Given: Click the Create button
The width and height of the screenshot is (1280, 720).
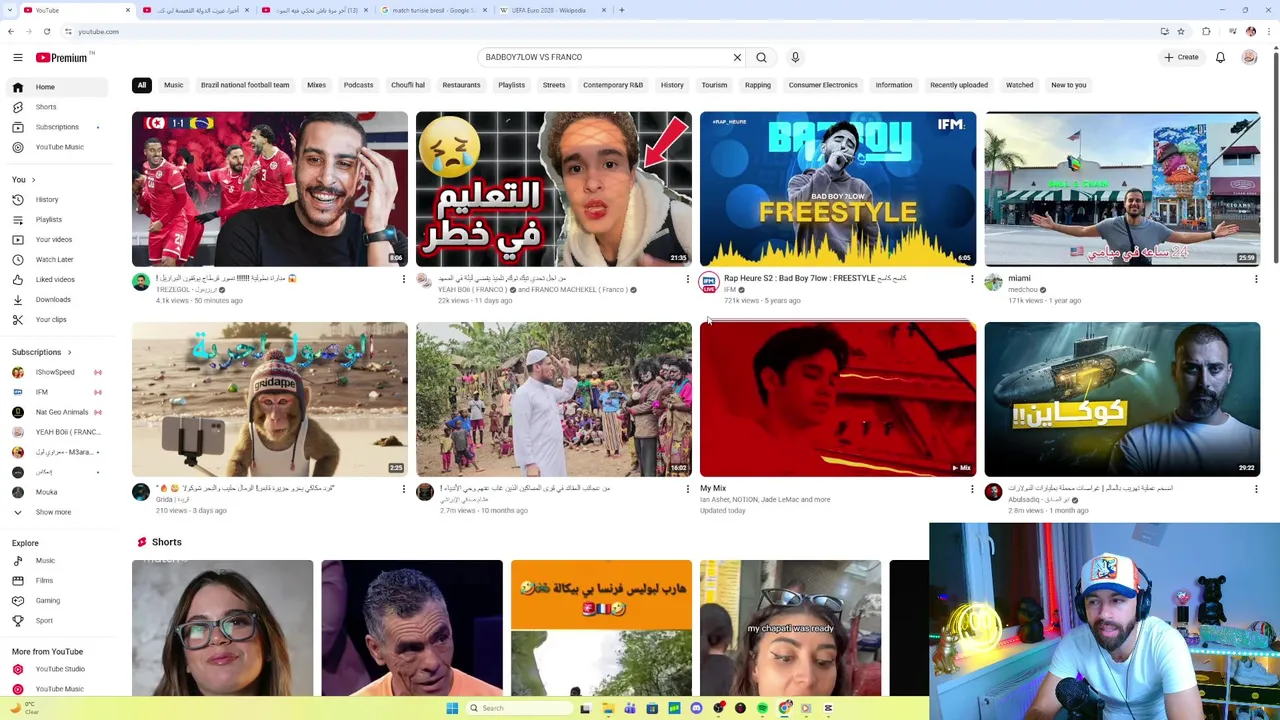Looking at the screenshot, I should [x=1181, y=57].
